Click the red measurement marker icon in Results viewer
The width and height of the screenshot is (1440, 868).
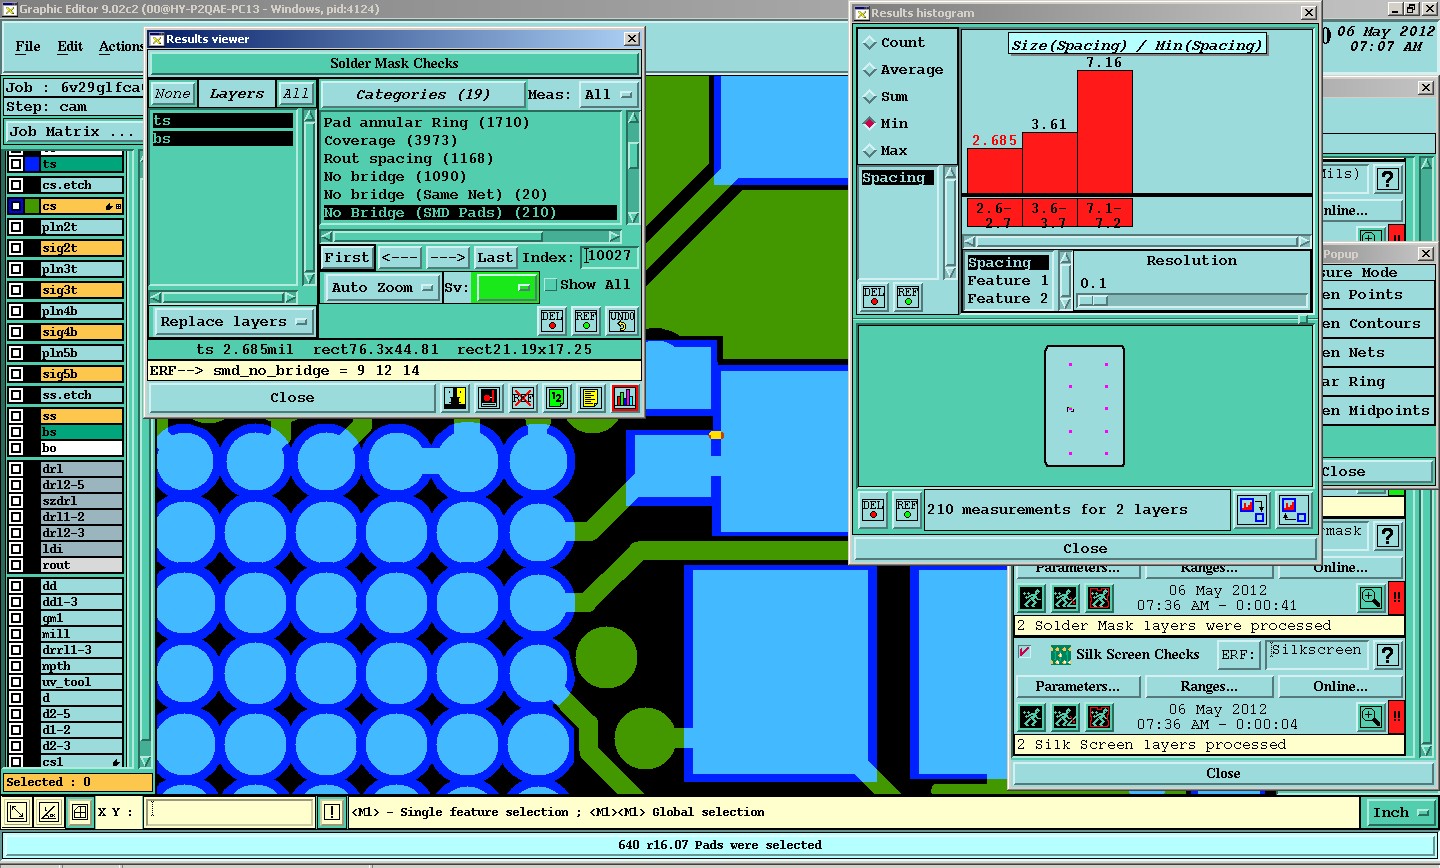tap(489, 398)
